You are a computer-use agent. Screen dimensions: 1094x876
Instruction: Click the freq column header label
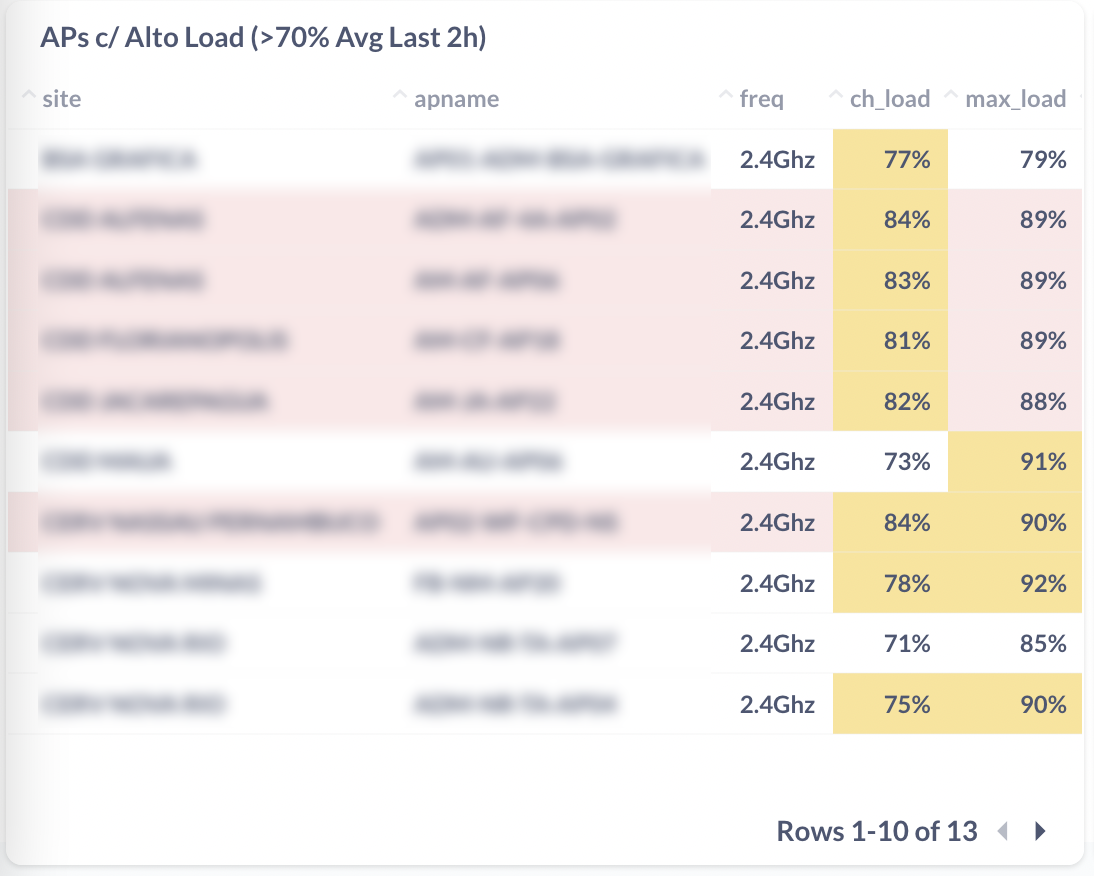tap(761, 98)
